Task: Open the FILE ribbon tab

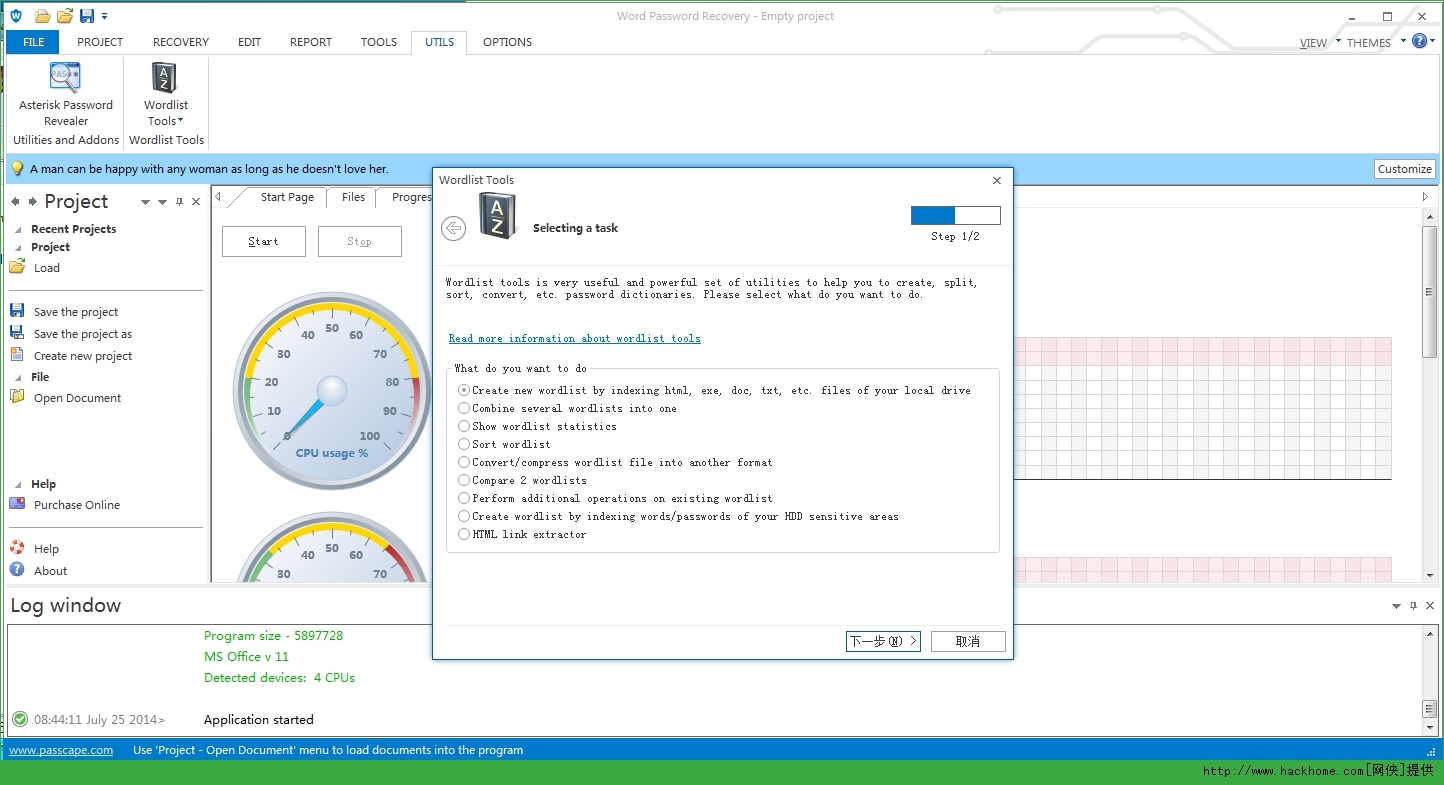Action: pos(33,42)
